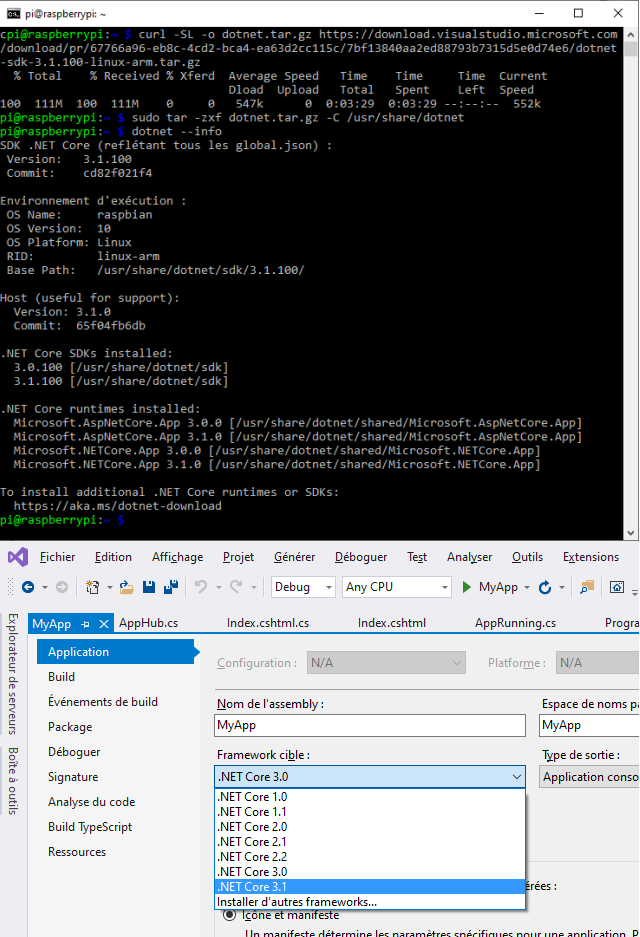The height and width of the screenshot is (937, 640).
Task: Open the Analyse du code page
Action: pyautogui.click(x=91, y=803)
